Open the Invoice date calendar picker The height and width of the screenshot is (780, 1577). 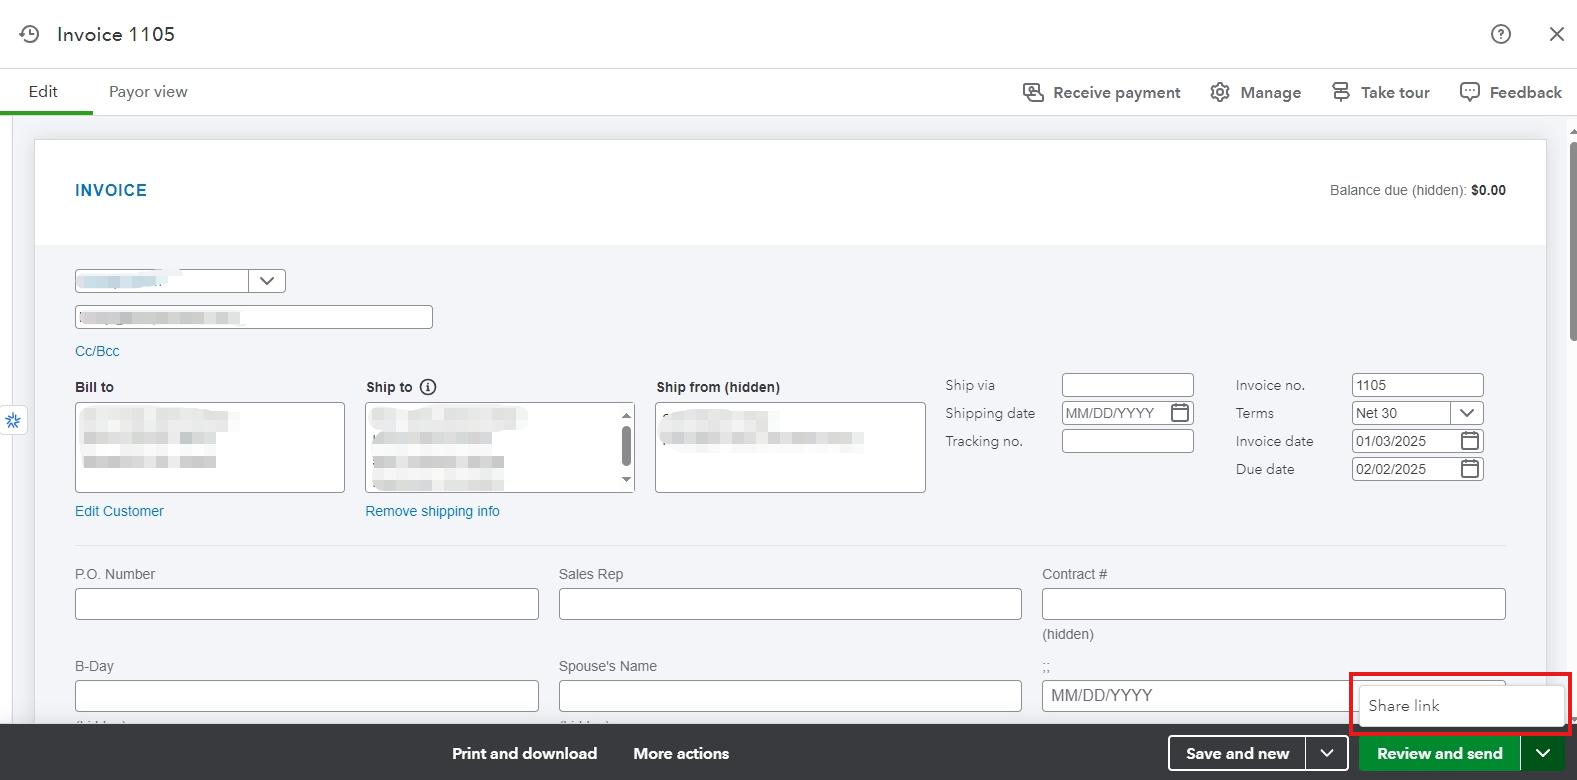[1470, 441]
